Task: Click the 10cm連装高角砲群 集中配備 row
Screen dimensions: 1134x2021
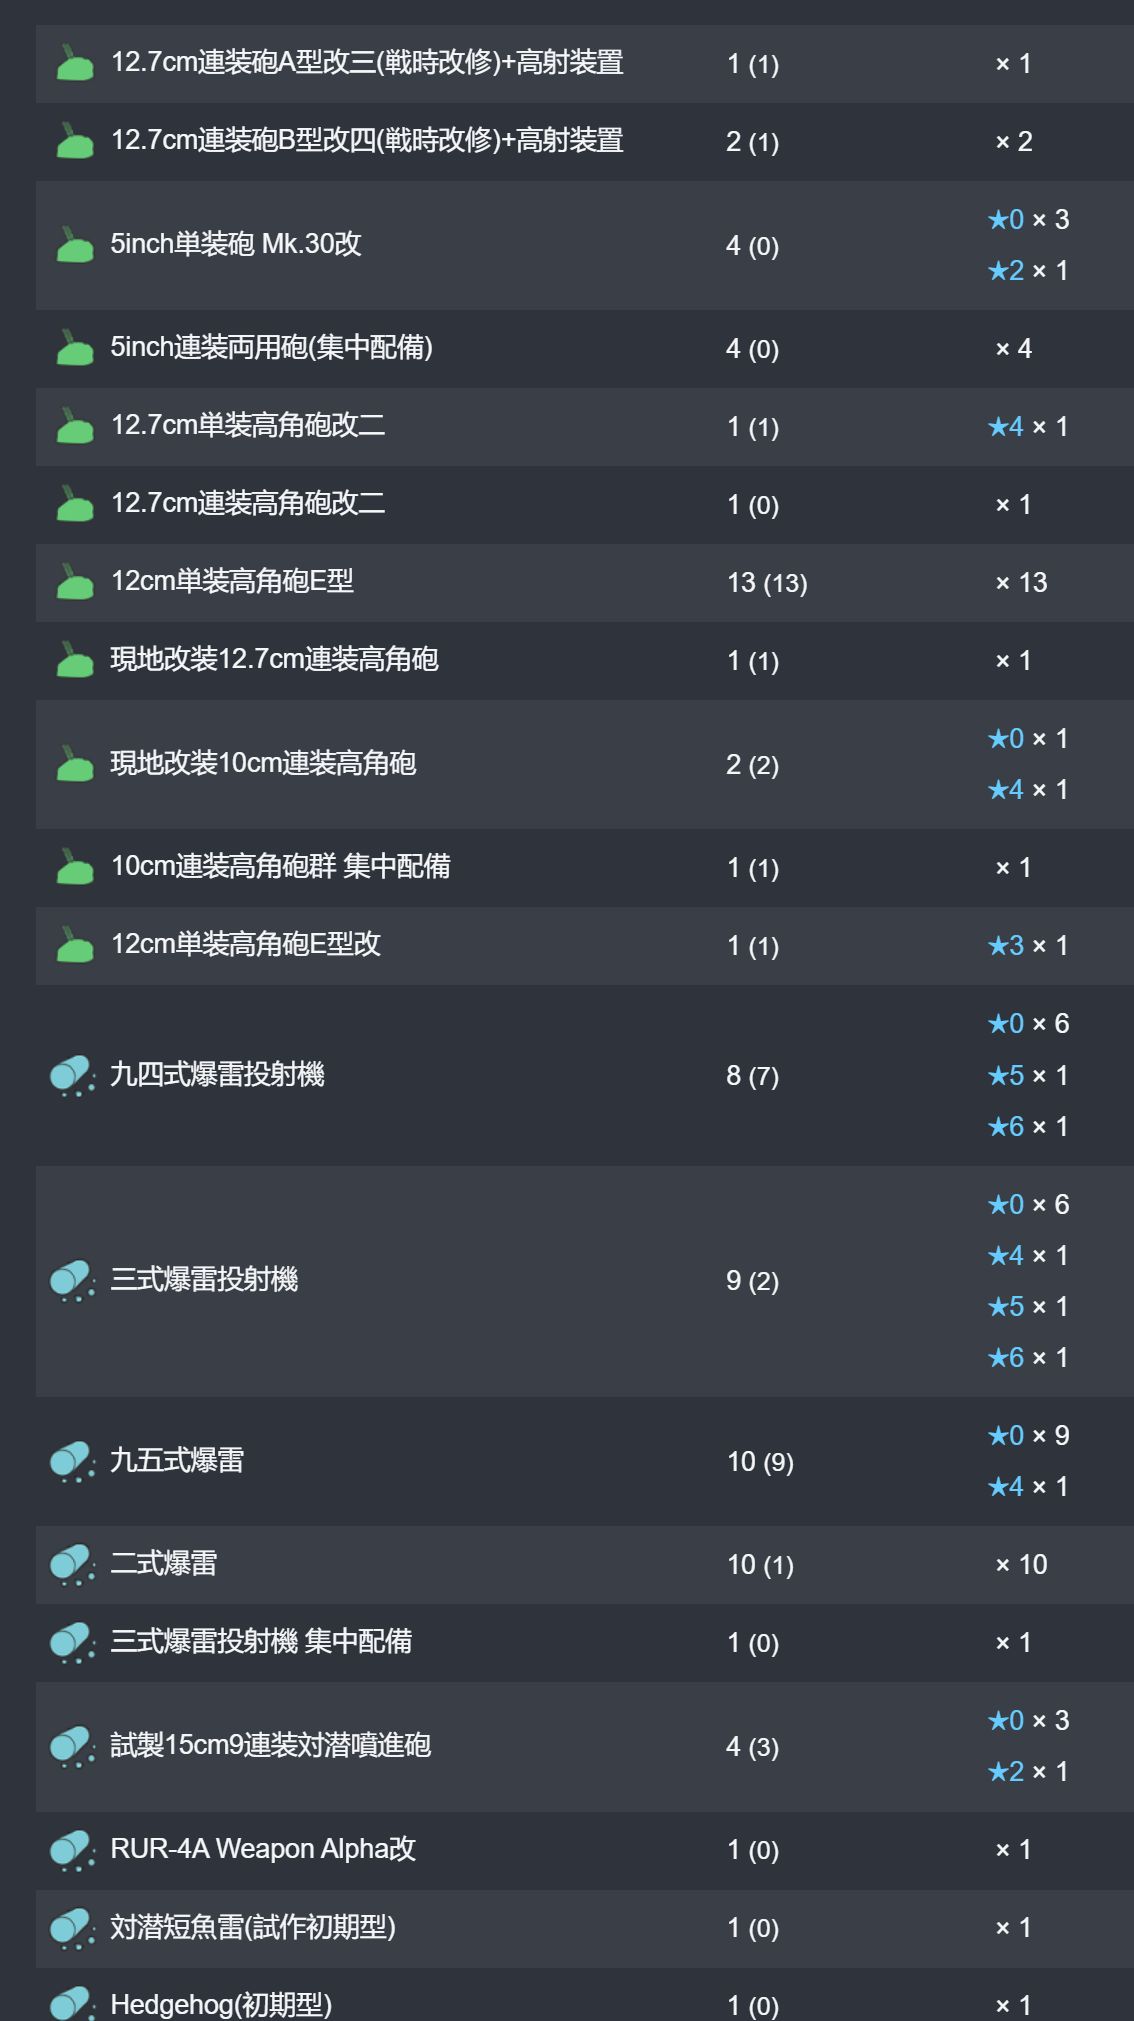Action: pos(585,867)
